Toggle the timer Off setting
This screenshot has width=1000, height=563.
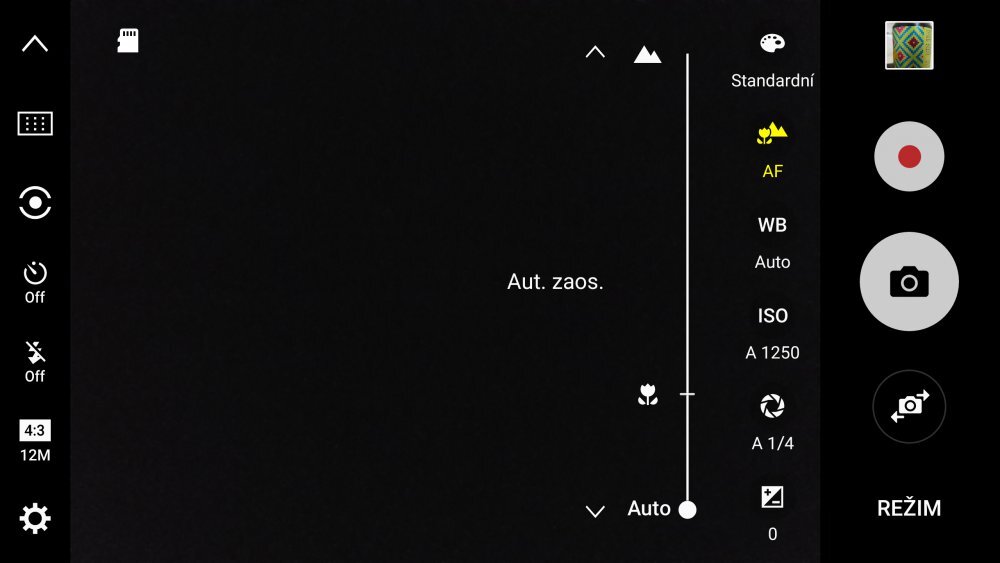click(x=35, y=282)
